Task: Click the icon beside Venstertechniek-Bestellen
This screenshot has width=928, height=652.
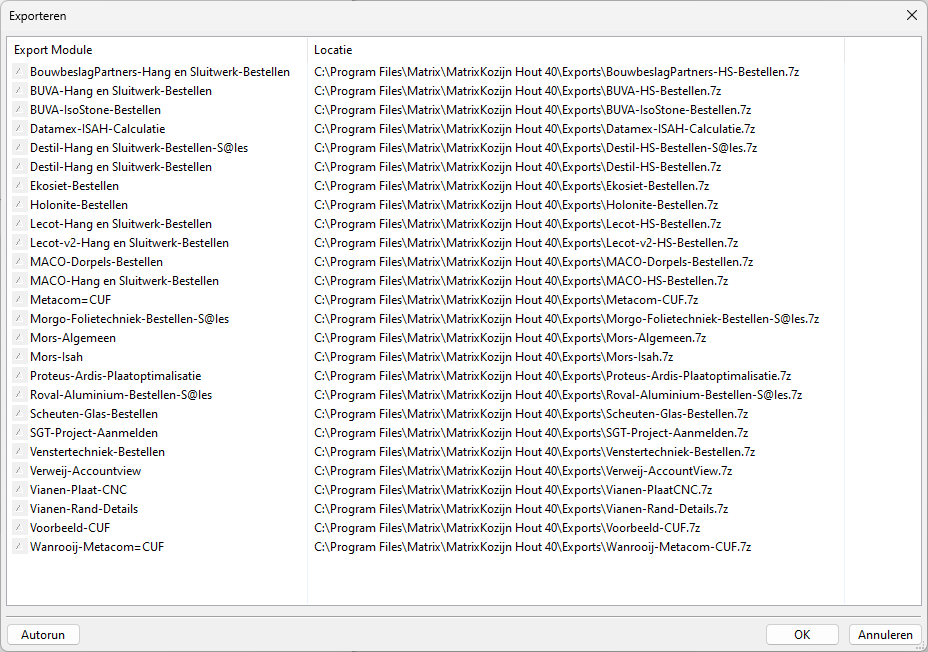Action: 20,451
